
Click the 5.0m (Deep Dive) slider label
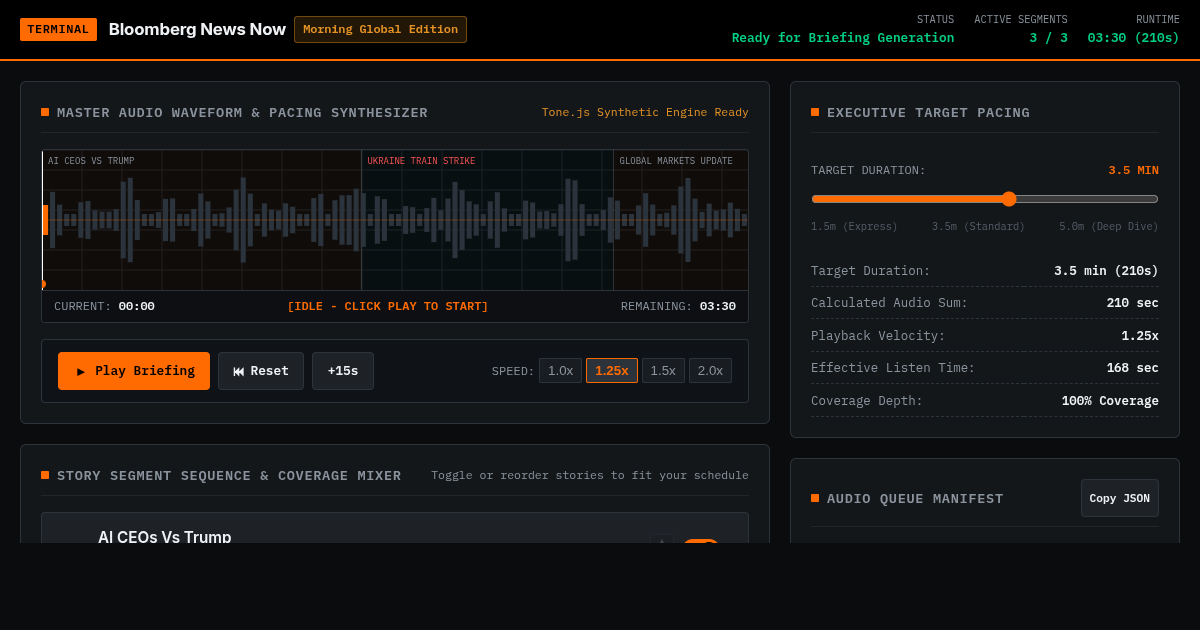point(1109,227)
